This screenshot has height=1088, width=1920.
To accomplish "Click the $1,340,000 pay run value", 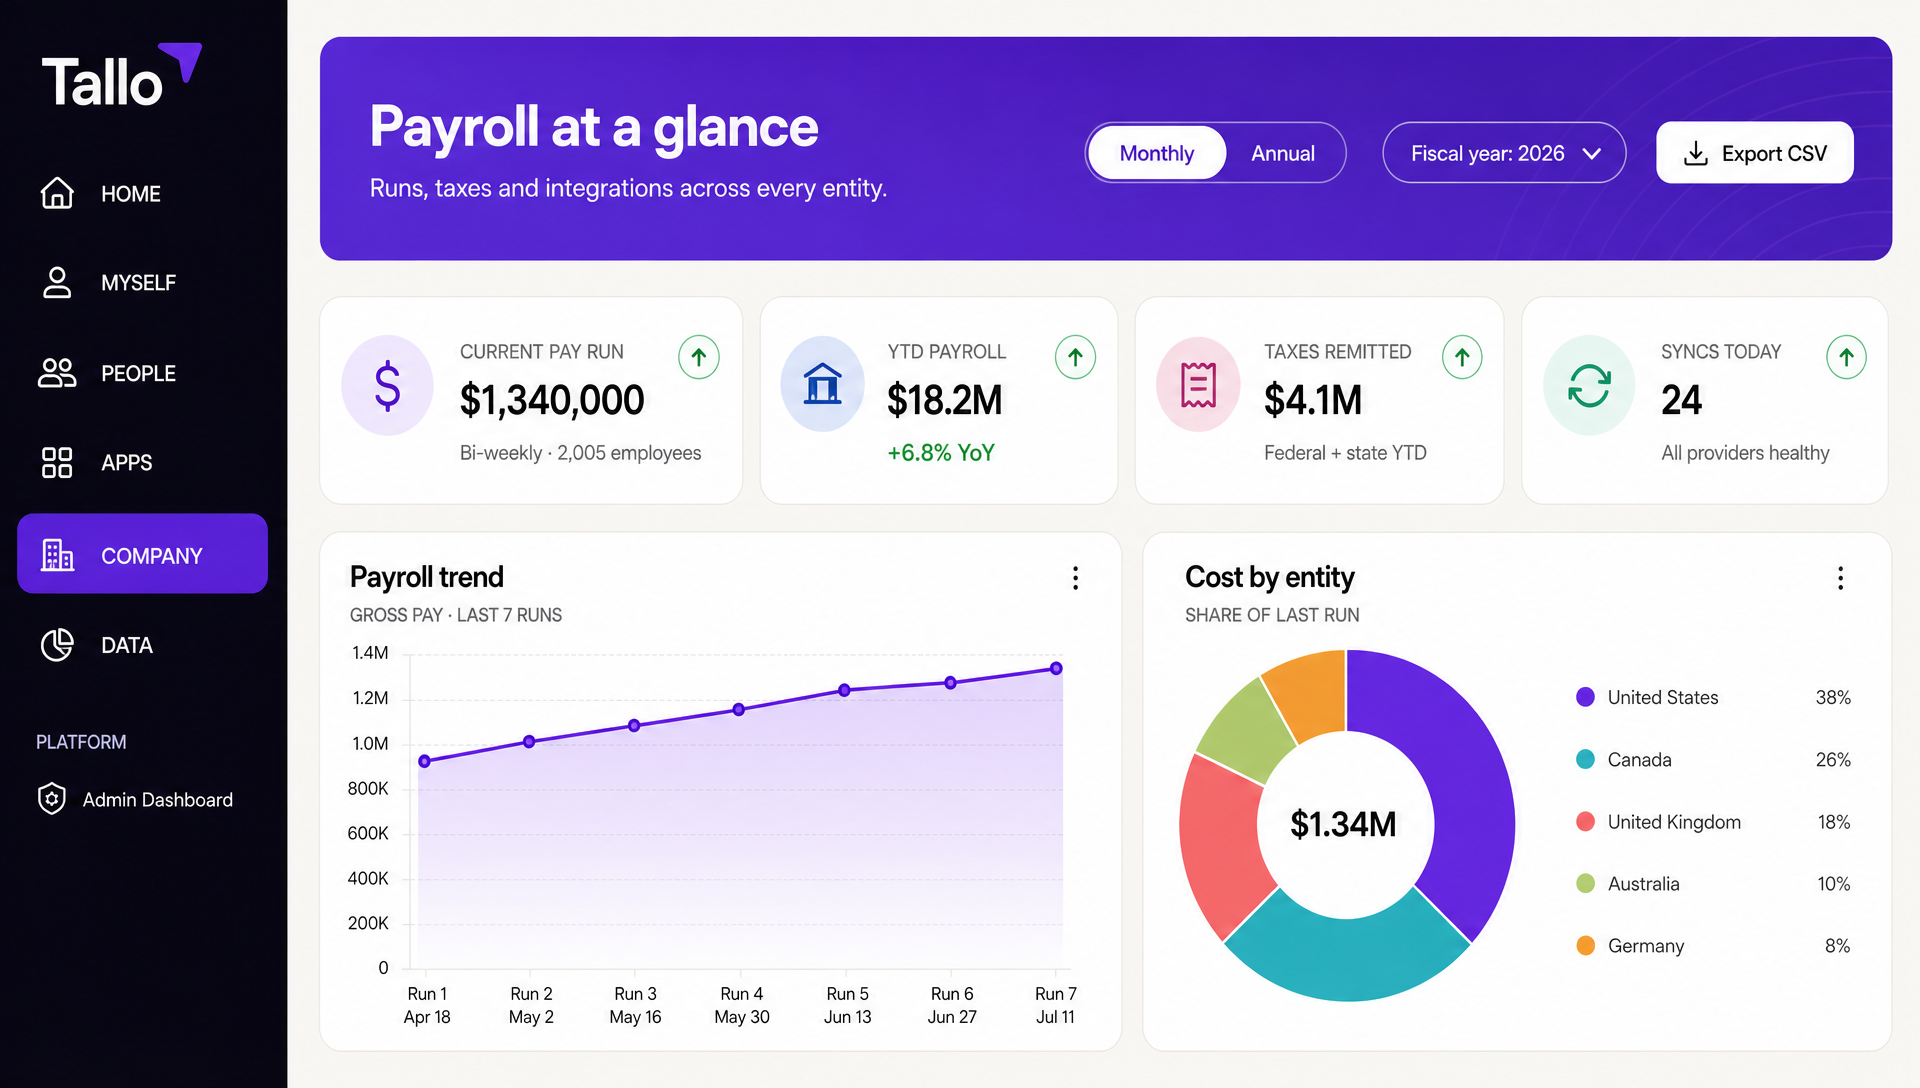I will (552, 400).
